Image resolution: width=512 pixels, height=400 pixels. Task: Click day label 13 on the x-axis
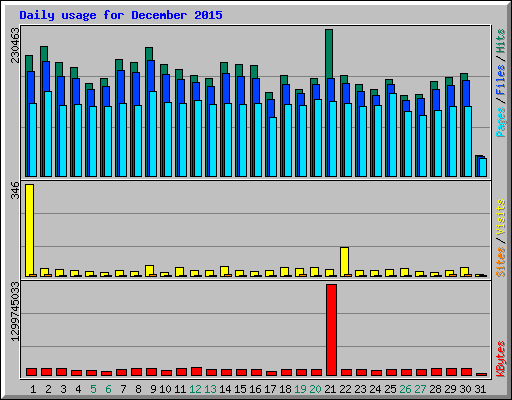click(x=210, y=389)
